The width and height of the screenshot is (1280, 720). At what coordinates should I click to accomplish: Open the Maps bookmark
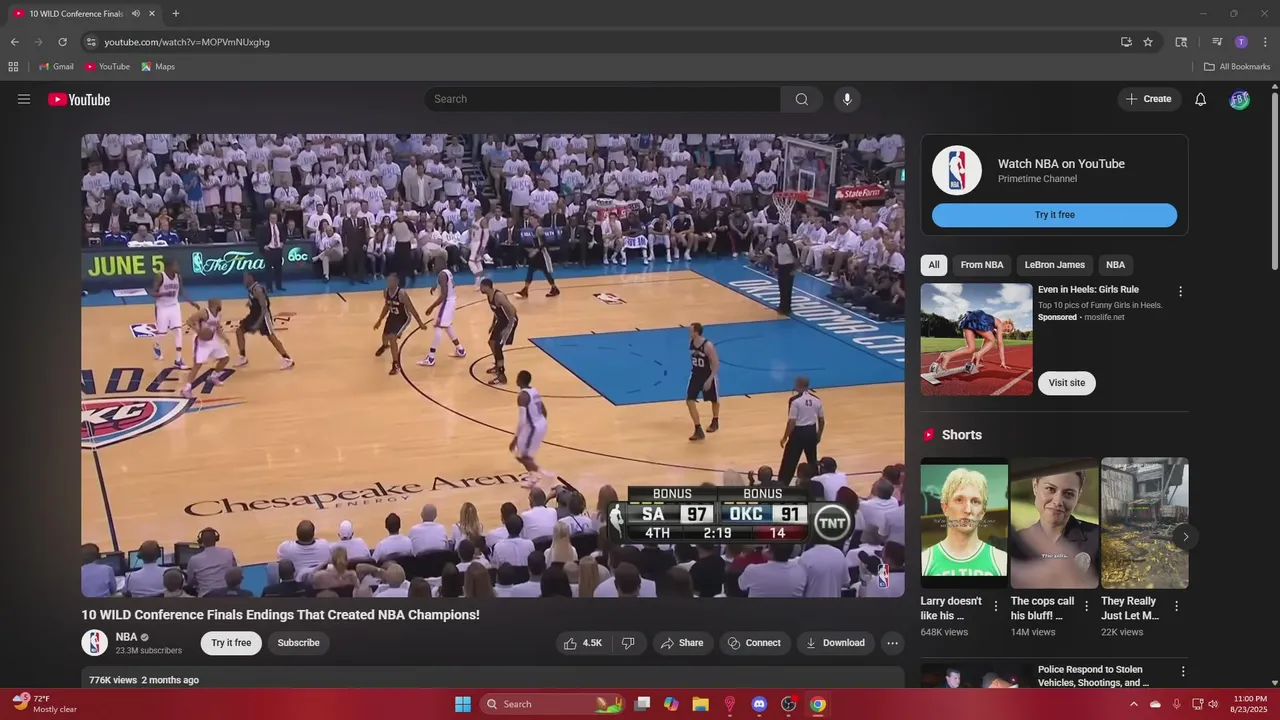coord(158,67)
